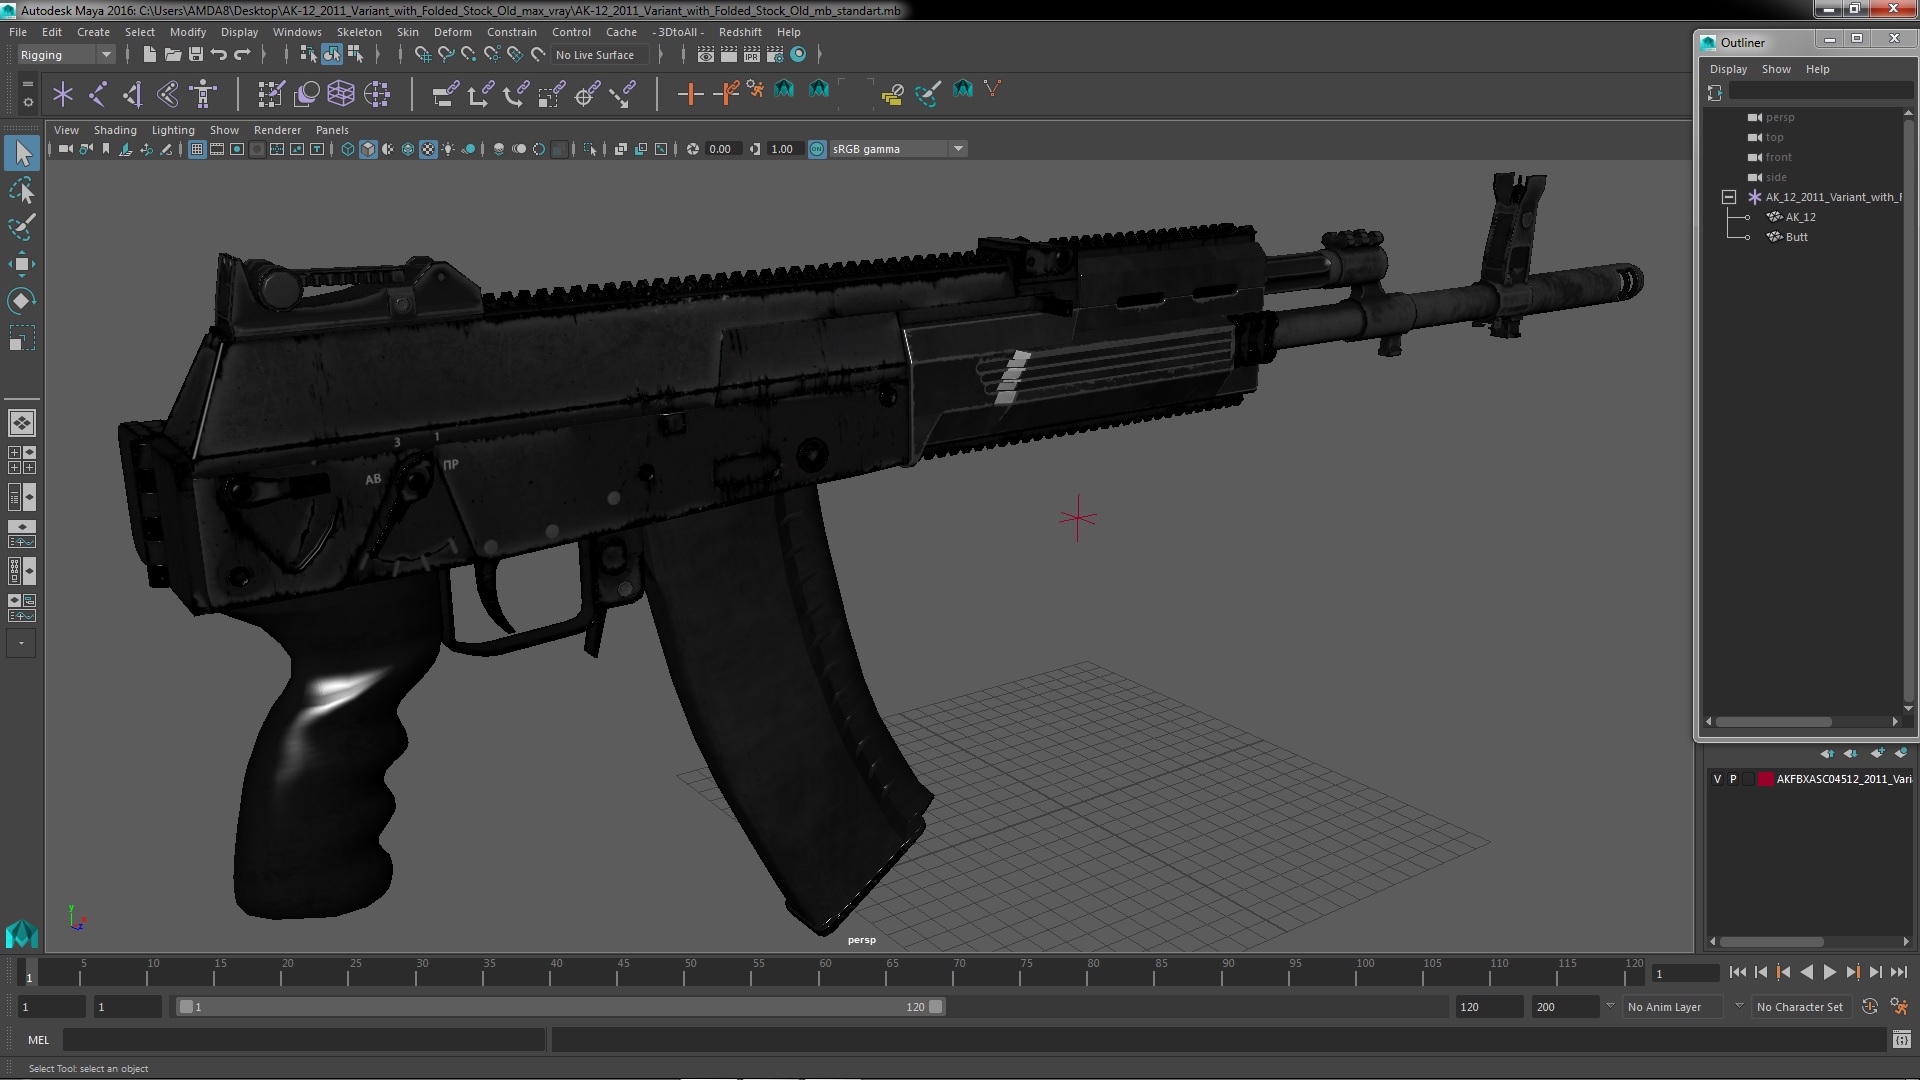Open IPR render icon
This screenshot has height=1080, width=1920.
pos(752,55)
